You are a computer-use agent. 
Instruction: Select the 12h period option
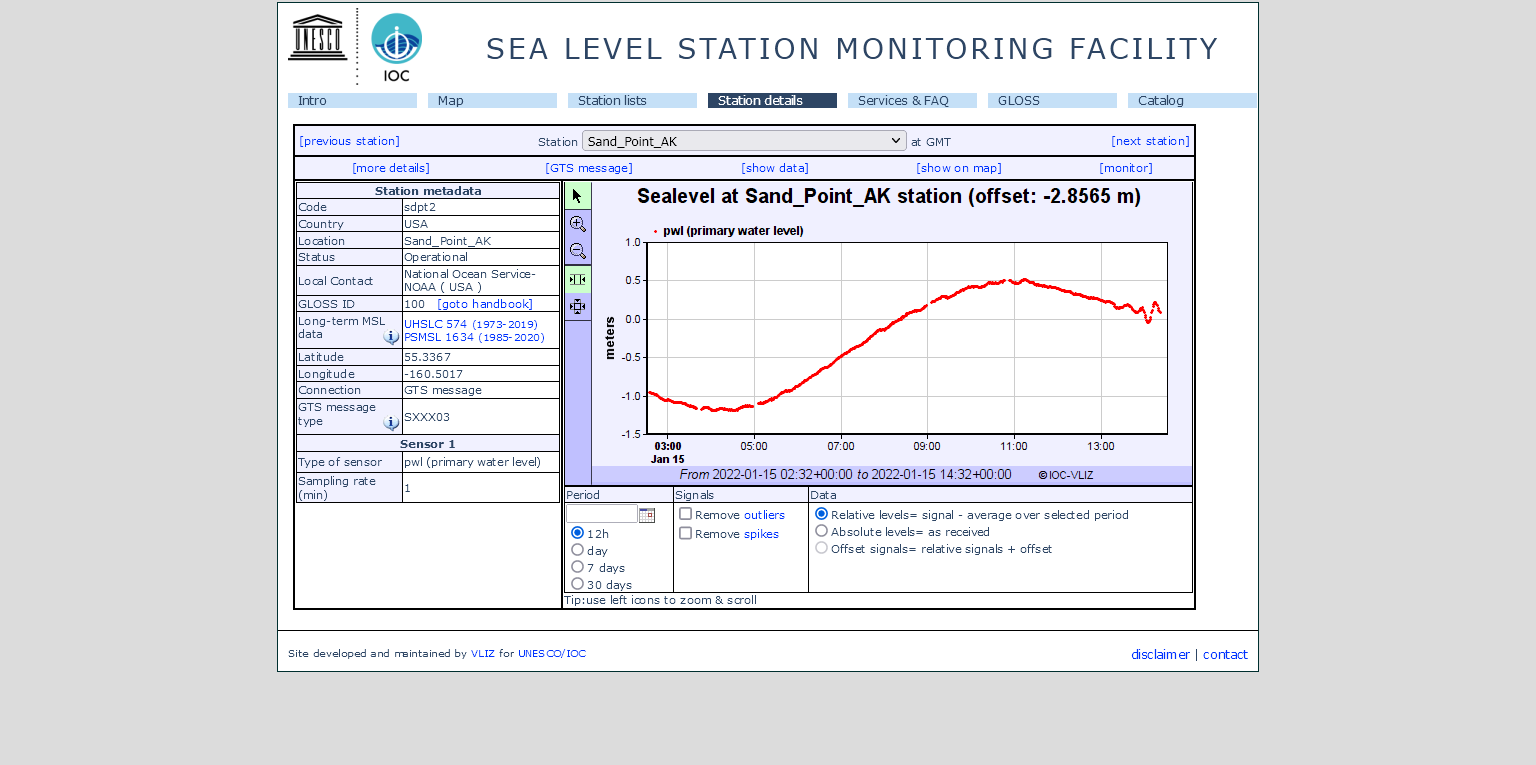[x=577, y=533]
